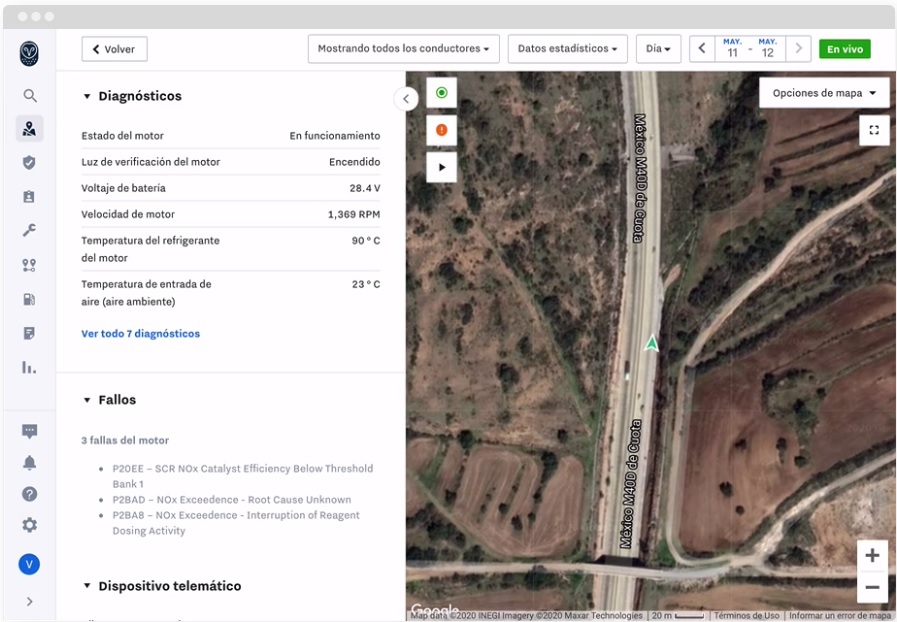Open the reports bar chart icon

(x=30, y=367)
